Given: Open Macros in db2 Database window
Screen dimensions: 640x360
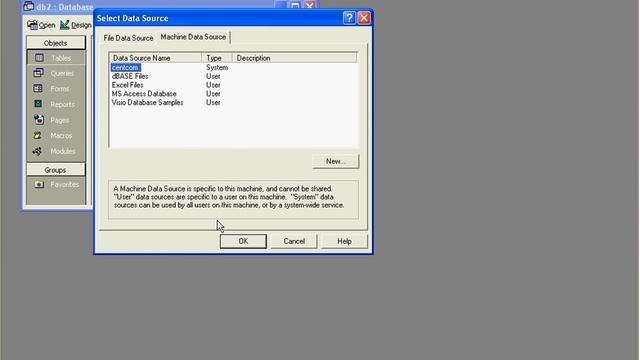Looking at the screenshot, I should click(x=56, y=136).
